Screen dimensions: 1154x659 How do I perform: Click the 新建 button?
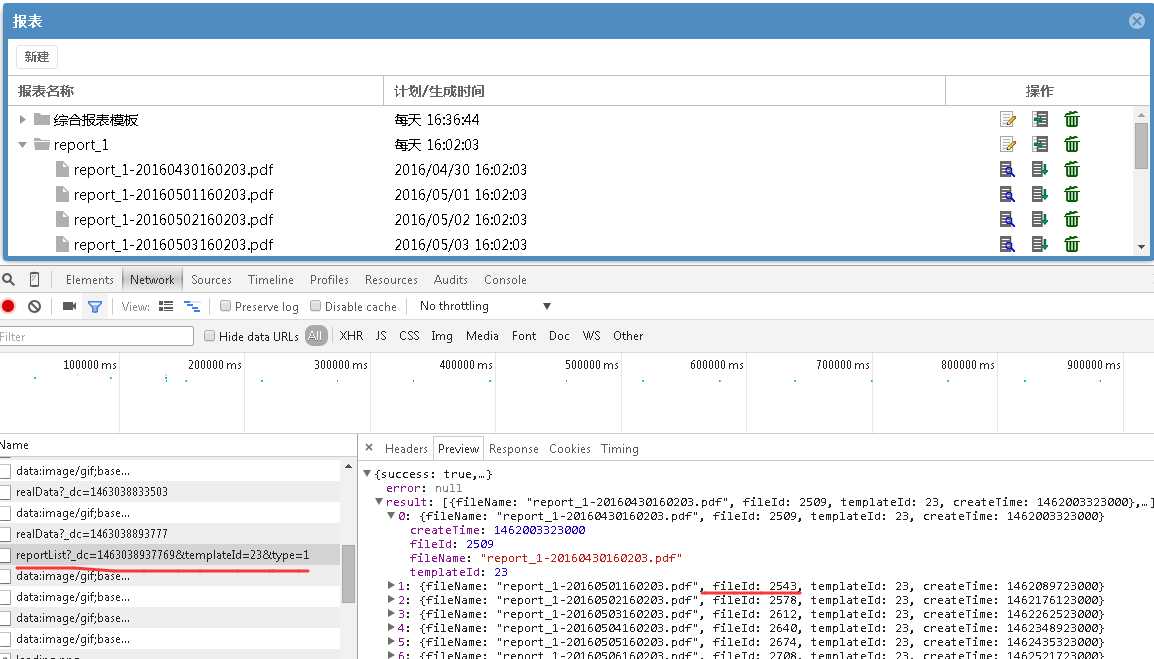(37, 57)
